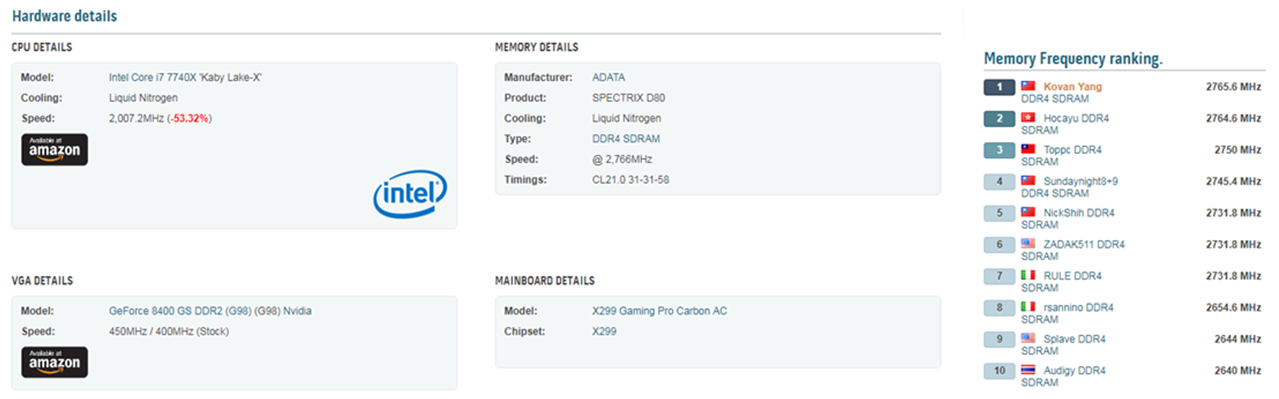Screen dimensions: 1279x399
Task: Click the flag icon next to Hocayu
Action: pyautogui.click(x=1028, y=118)
